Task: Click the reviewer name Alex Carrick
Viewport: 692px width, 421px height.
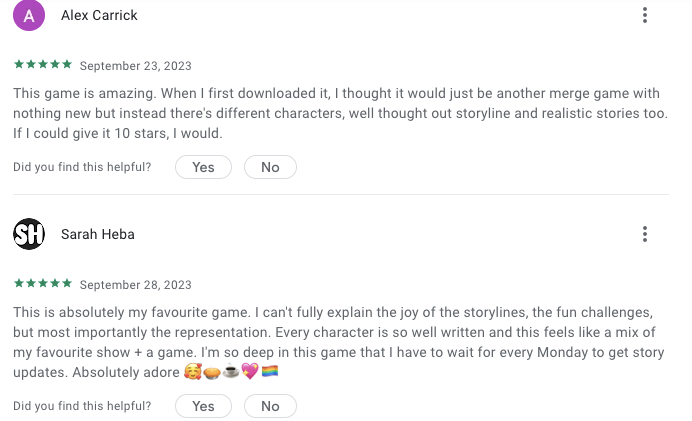Action: click(99, 15)
